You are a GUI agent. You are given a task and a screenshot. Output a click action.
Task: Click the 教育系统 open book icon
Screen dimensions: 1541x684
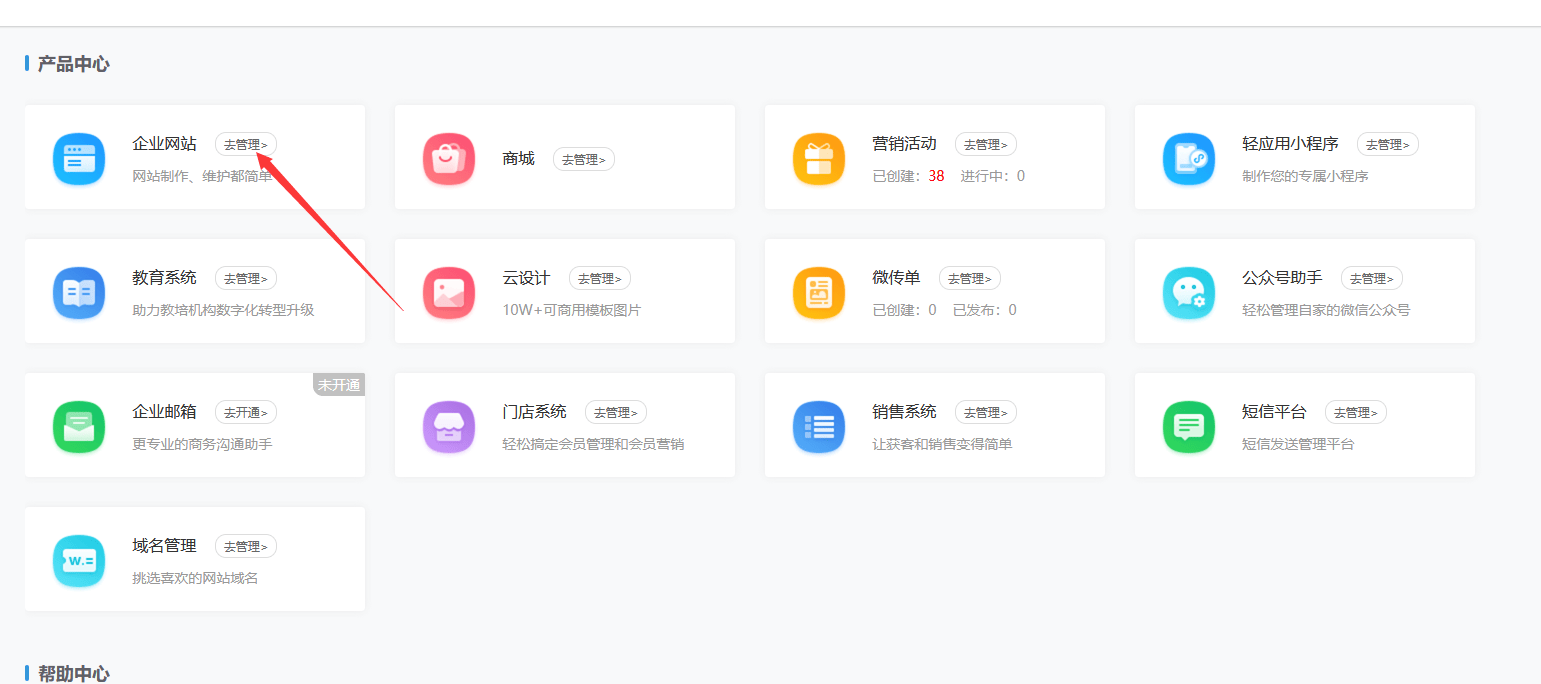pos(79,292)
